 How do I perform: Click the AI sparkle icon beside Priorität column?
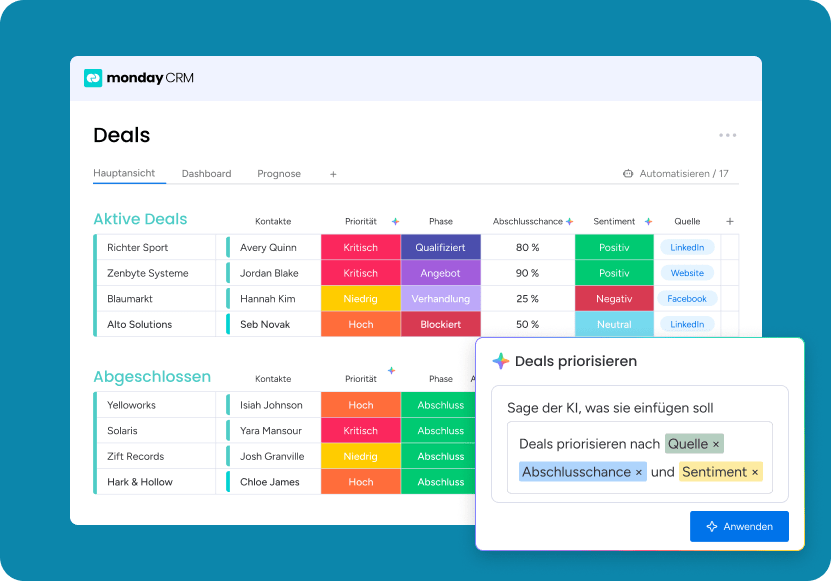coord(395,222)
